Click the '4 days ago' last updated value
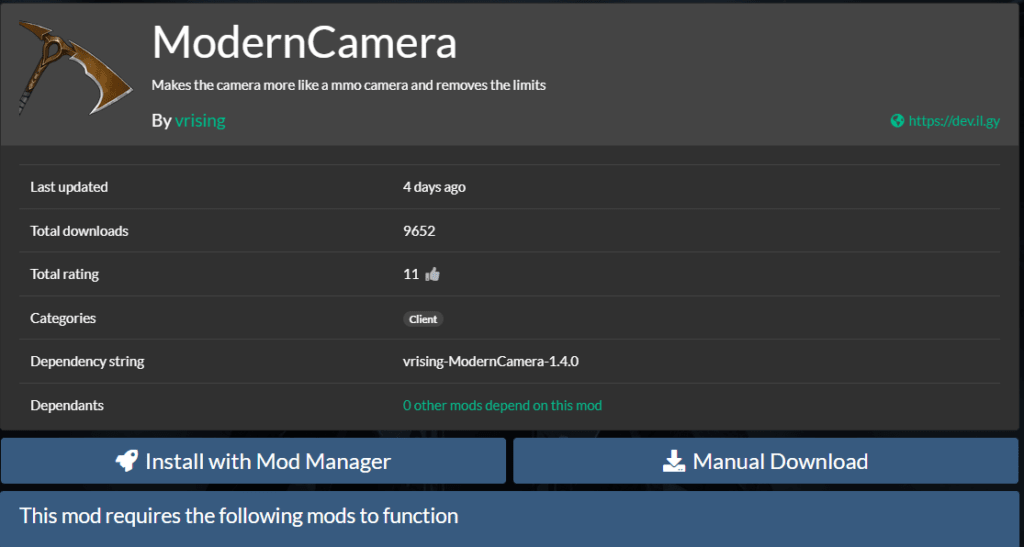This screenshot has height=547, width=1024. 434,187
